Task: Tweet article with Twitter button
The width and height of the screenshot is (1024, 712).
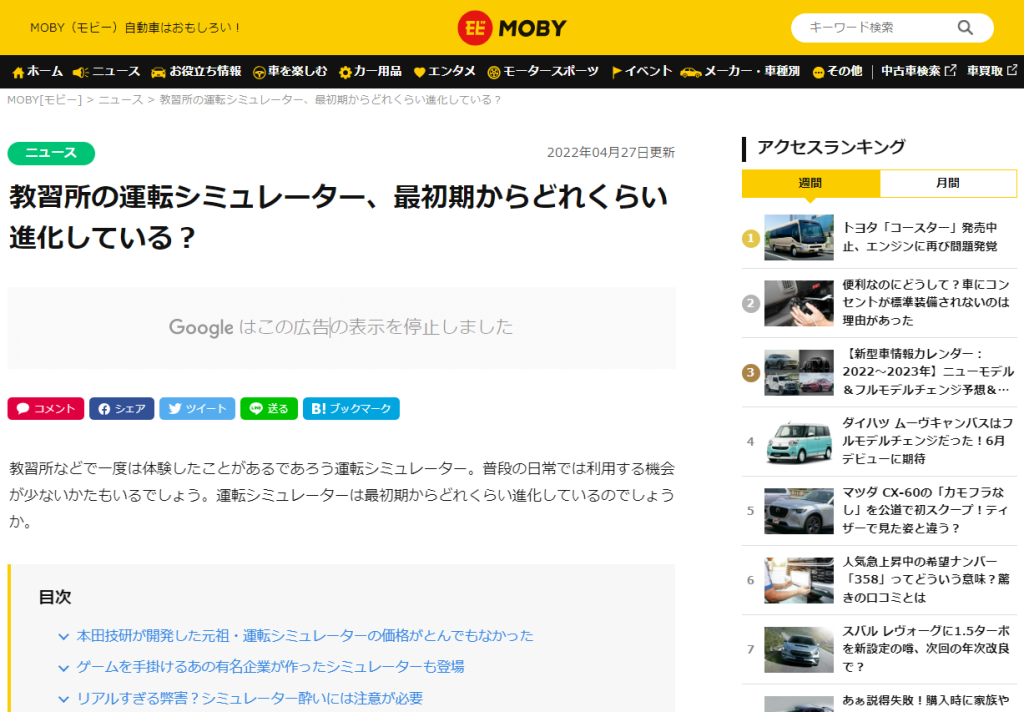Action: tap(197, 408)
